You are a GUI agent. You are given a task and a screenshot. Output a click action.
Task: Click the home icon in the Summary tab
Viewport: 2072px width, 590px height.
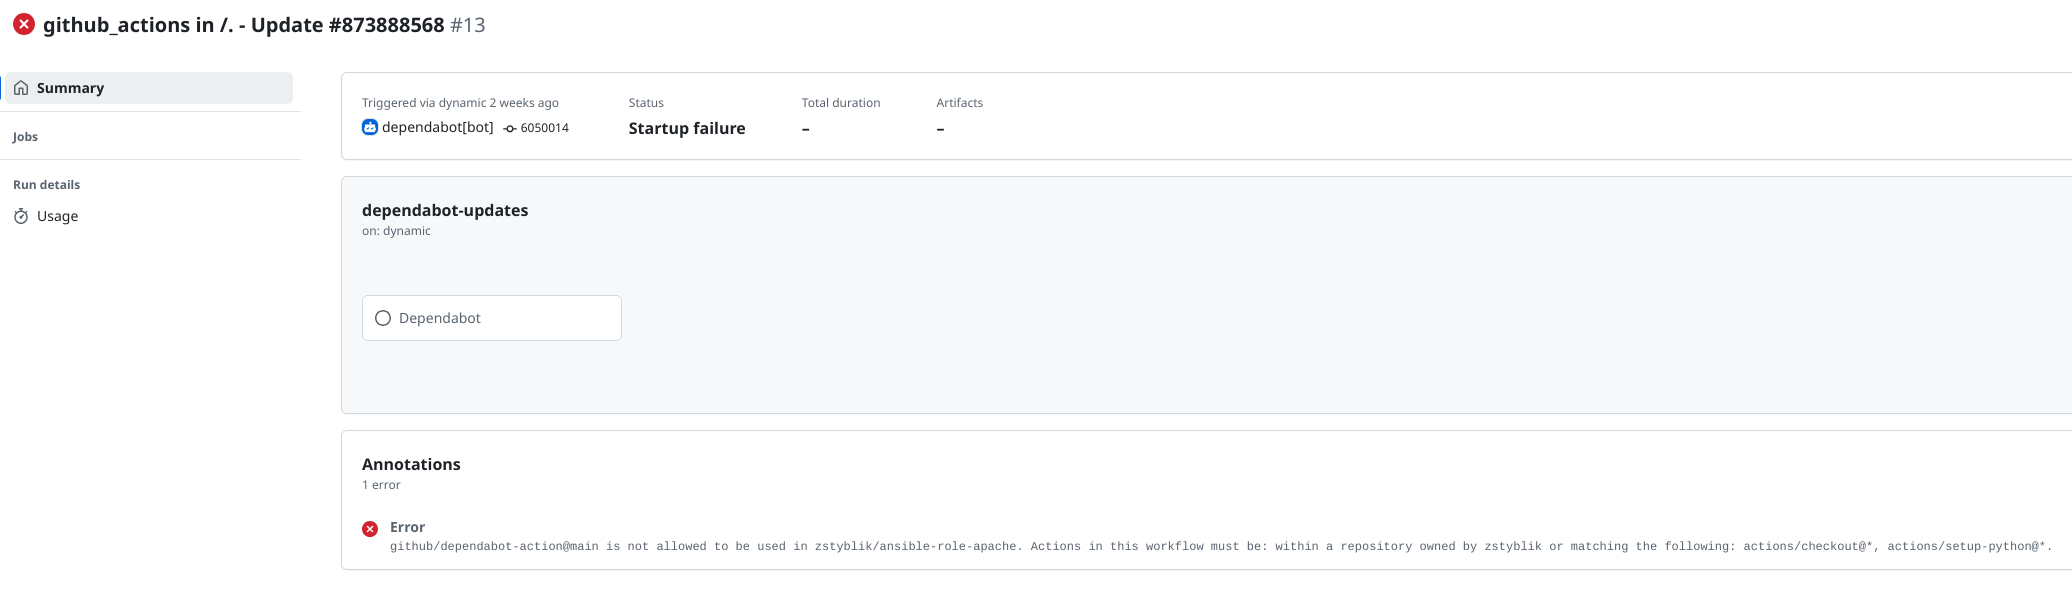21,88
